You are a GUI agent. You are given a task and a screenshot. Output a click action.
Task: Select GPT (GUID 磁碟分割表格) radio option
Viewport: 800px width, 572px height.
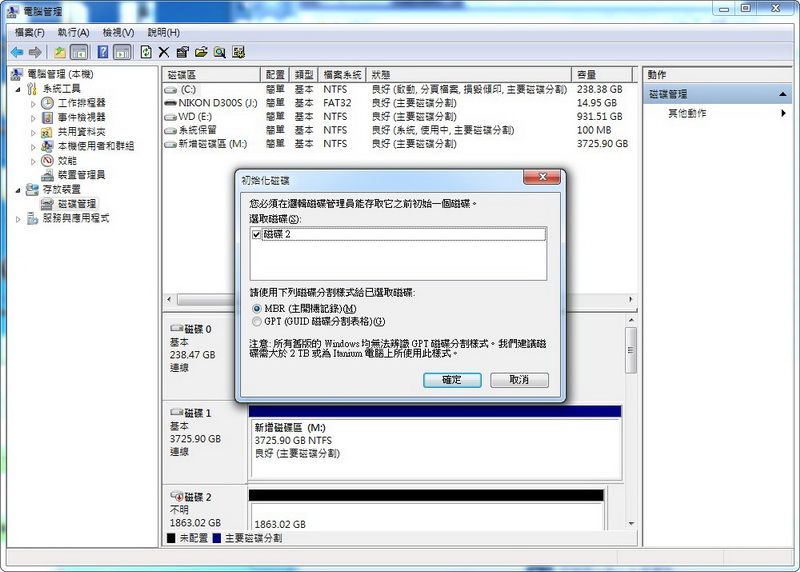(257, 321)
